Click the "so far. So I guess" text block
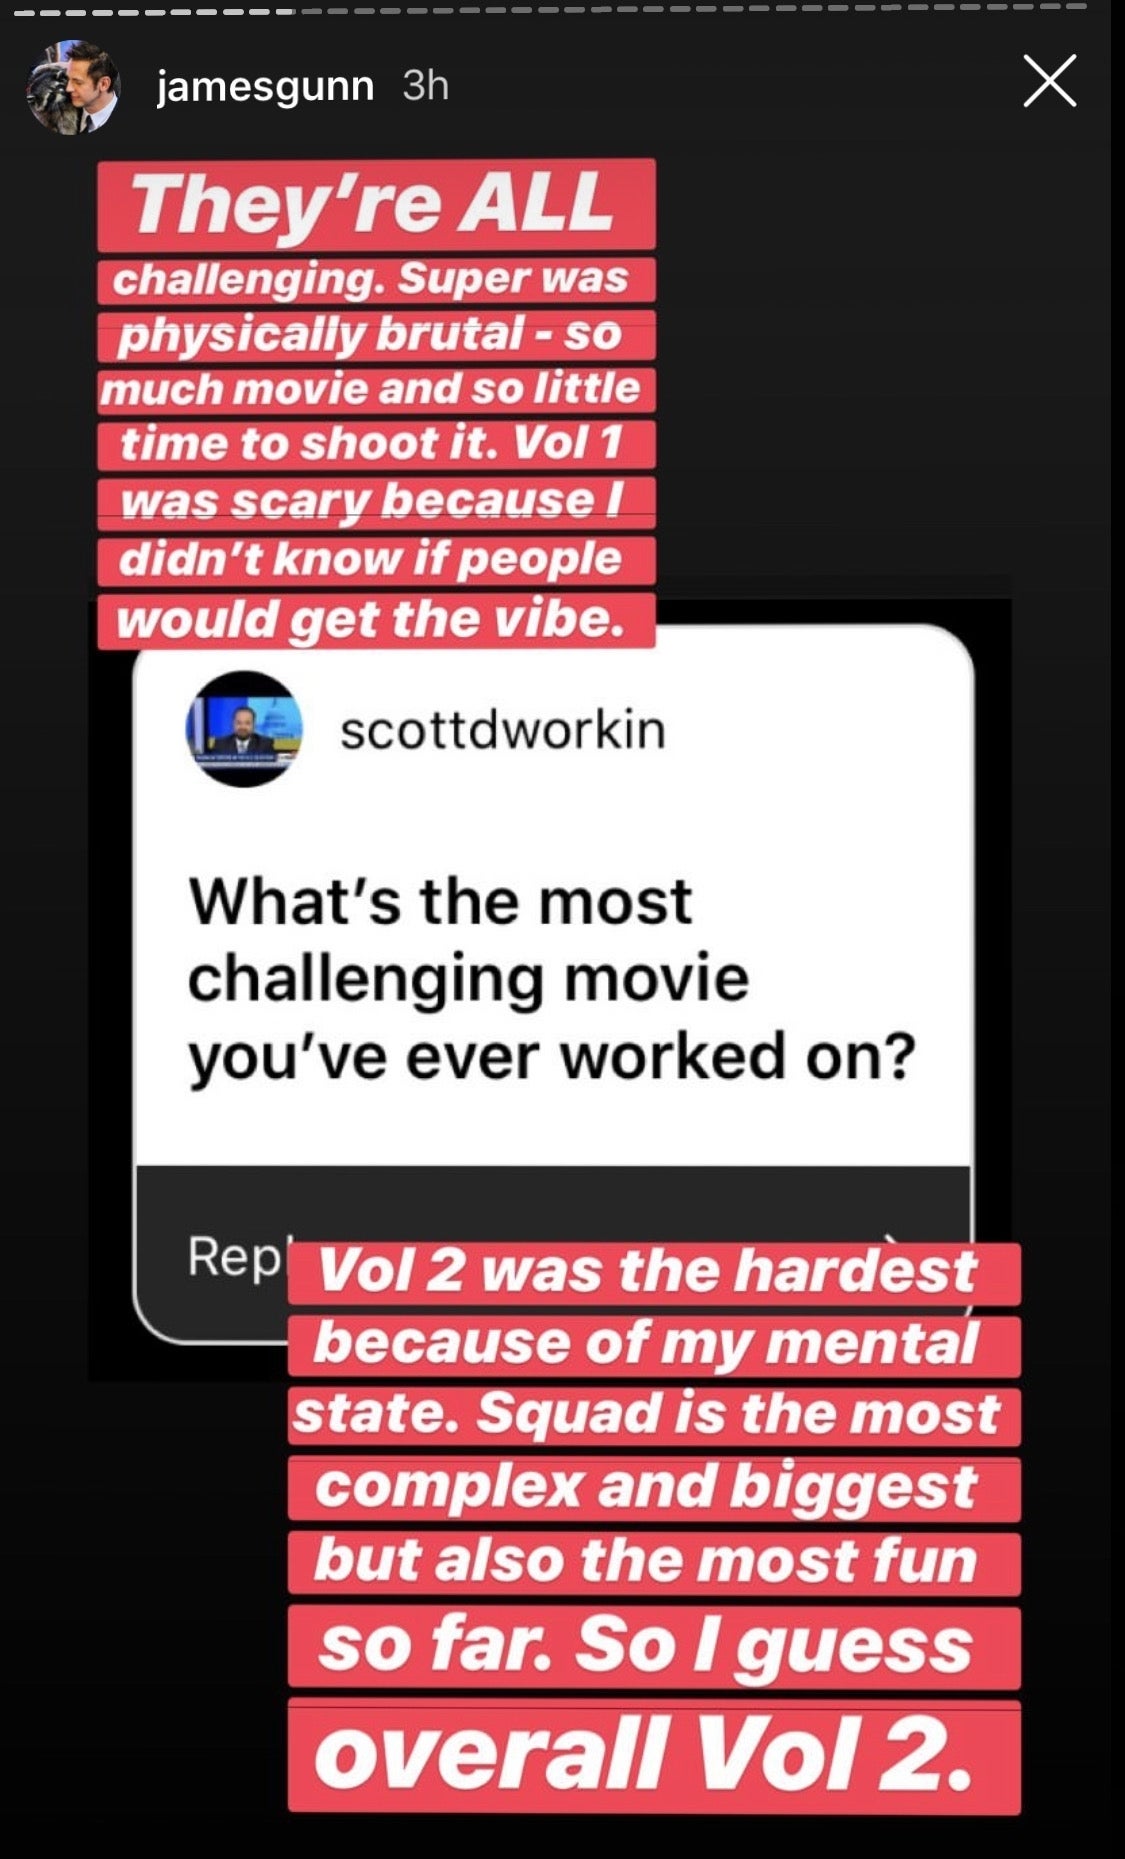This screenshot has height=1859, width=1125. (654, 1647)
